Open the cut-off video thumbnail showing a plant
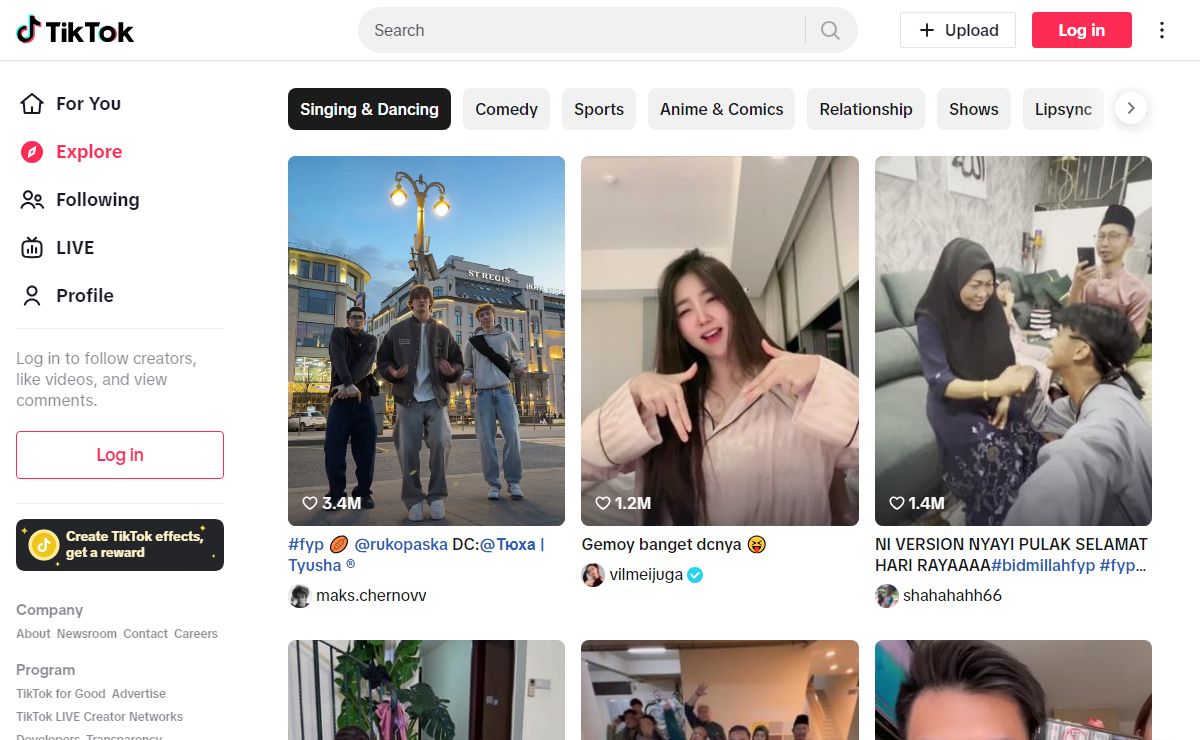 (x=426, y=690)
